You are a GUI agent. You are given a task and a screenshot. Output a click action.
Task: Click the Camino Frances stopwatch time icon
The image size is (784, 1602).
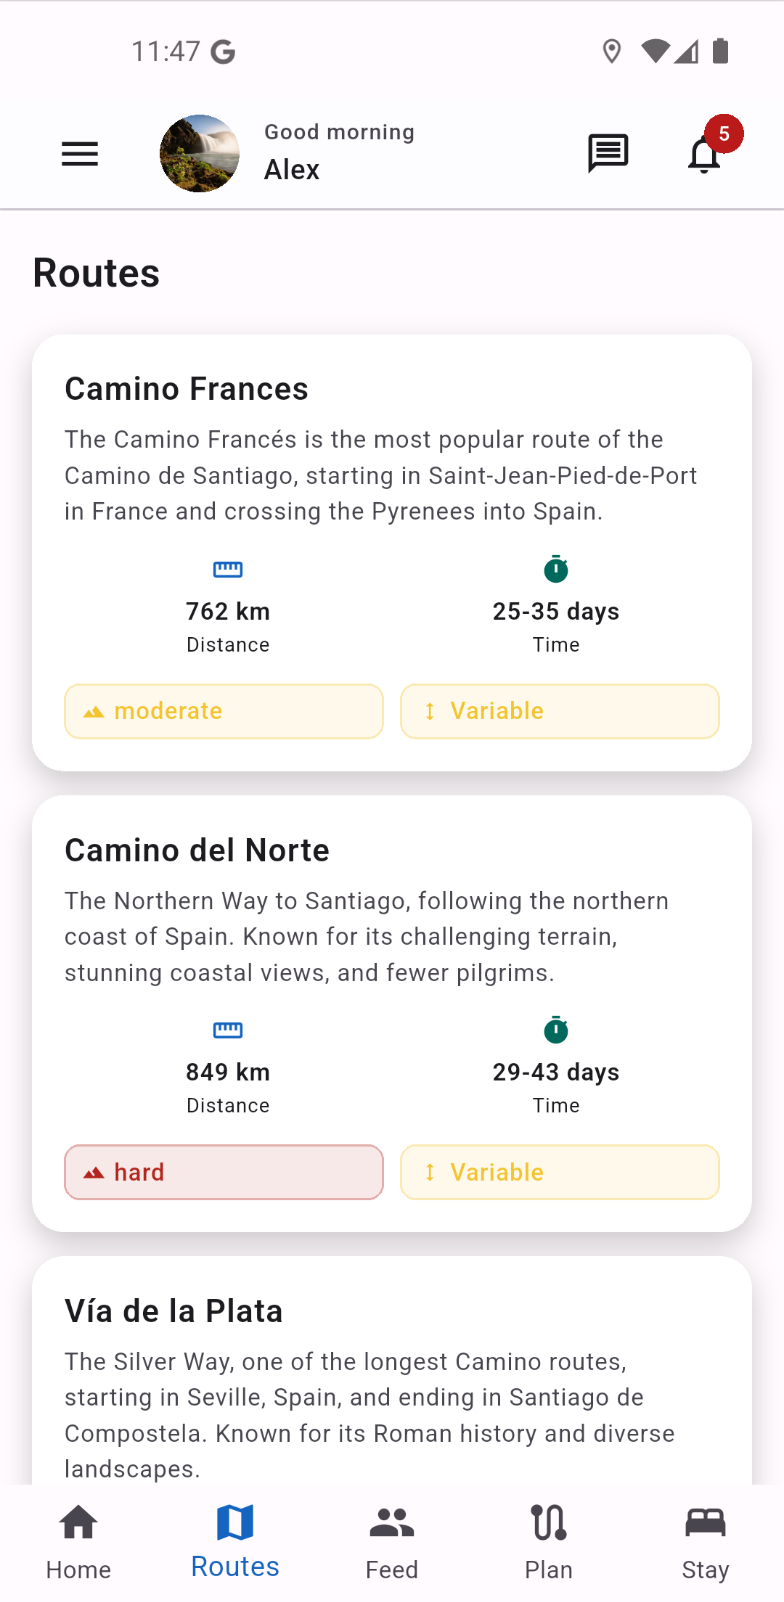(556, 570)
